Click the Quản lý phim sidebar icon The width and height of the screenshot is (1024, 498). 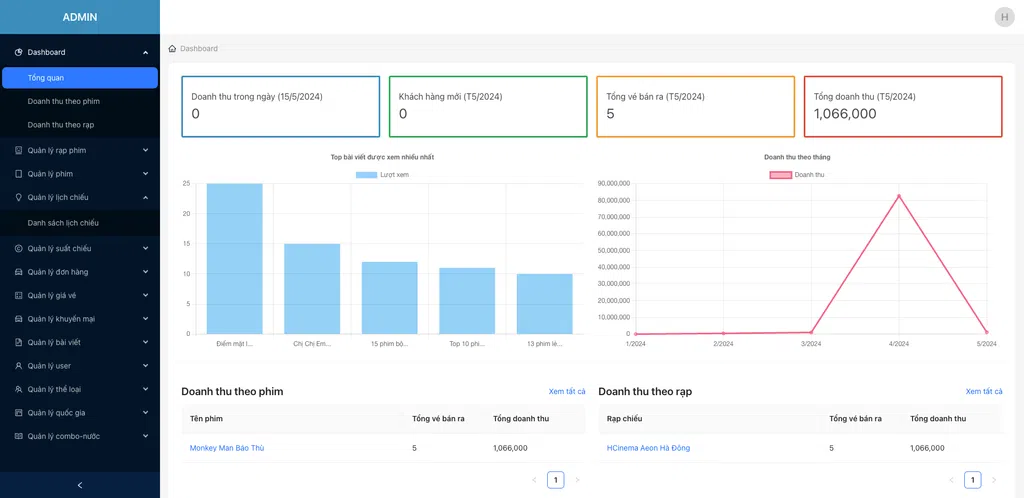tap(18, 174)
